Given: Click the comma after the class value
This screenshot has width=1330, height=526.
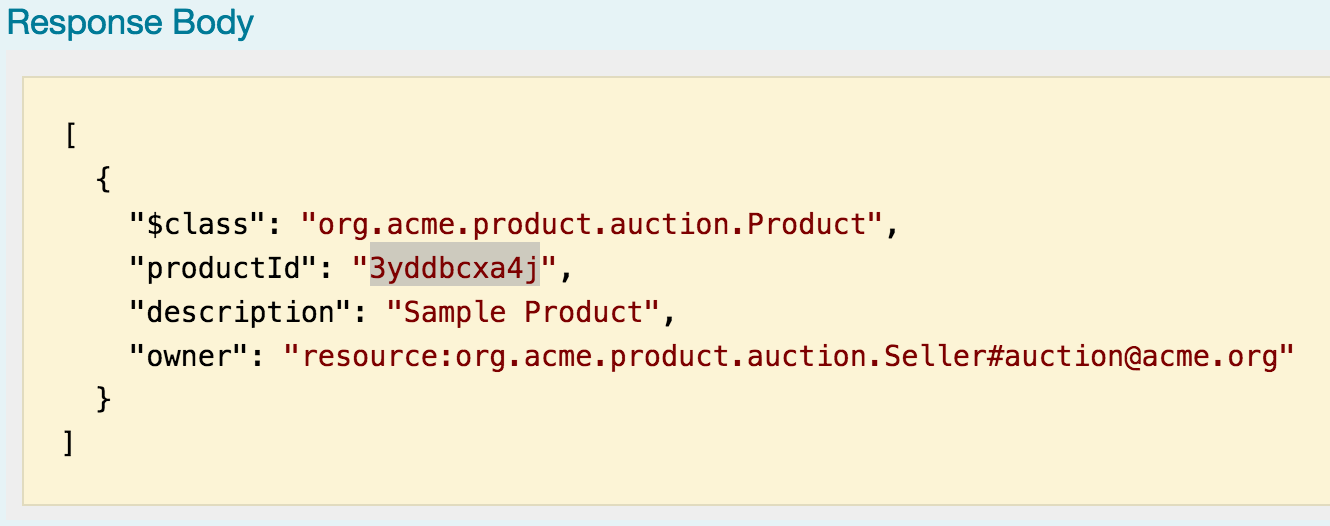Looking at the screenshot, I should pyautogui.click(x=893, y=226).
